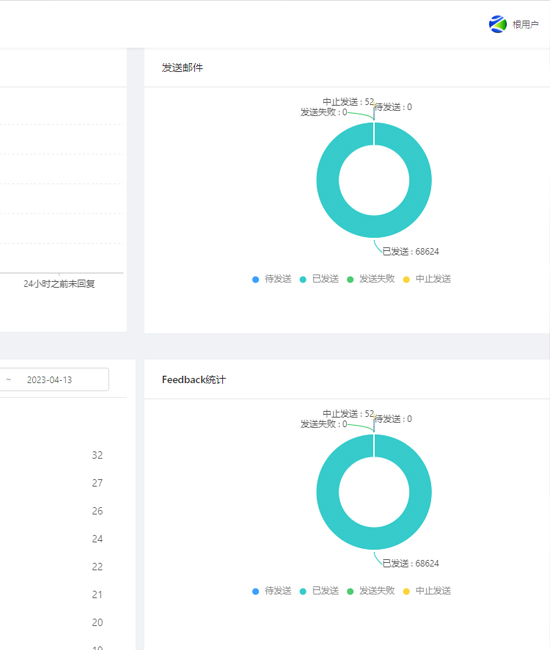The width and height of the screenshot is (550, 650).
Task: Click the 发送邮件 panel title
Action: pos(182,68)
